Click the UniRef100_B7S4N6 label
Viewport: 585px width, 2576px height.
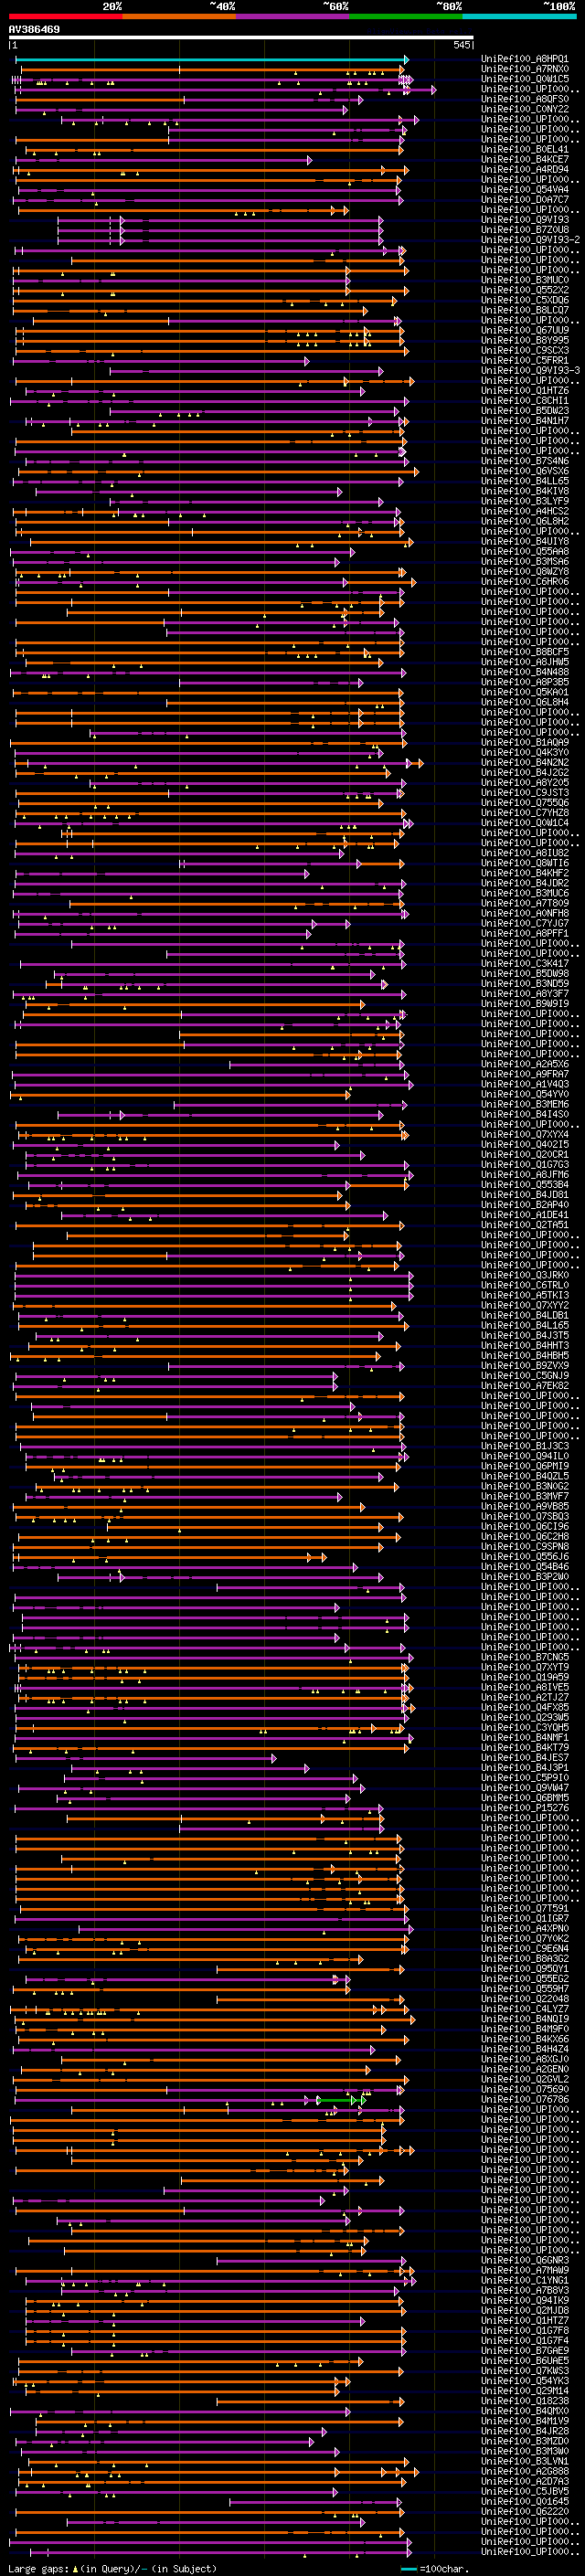(x=525, y=461)
